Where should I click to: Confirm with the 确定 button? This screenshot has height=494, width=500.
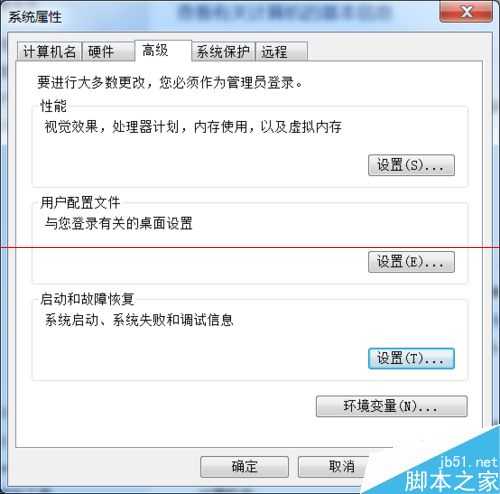pos(244,466)
